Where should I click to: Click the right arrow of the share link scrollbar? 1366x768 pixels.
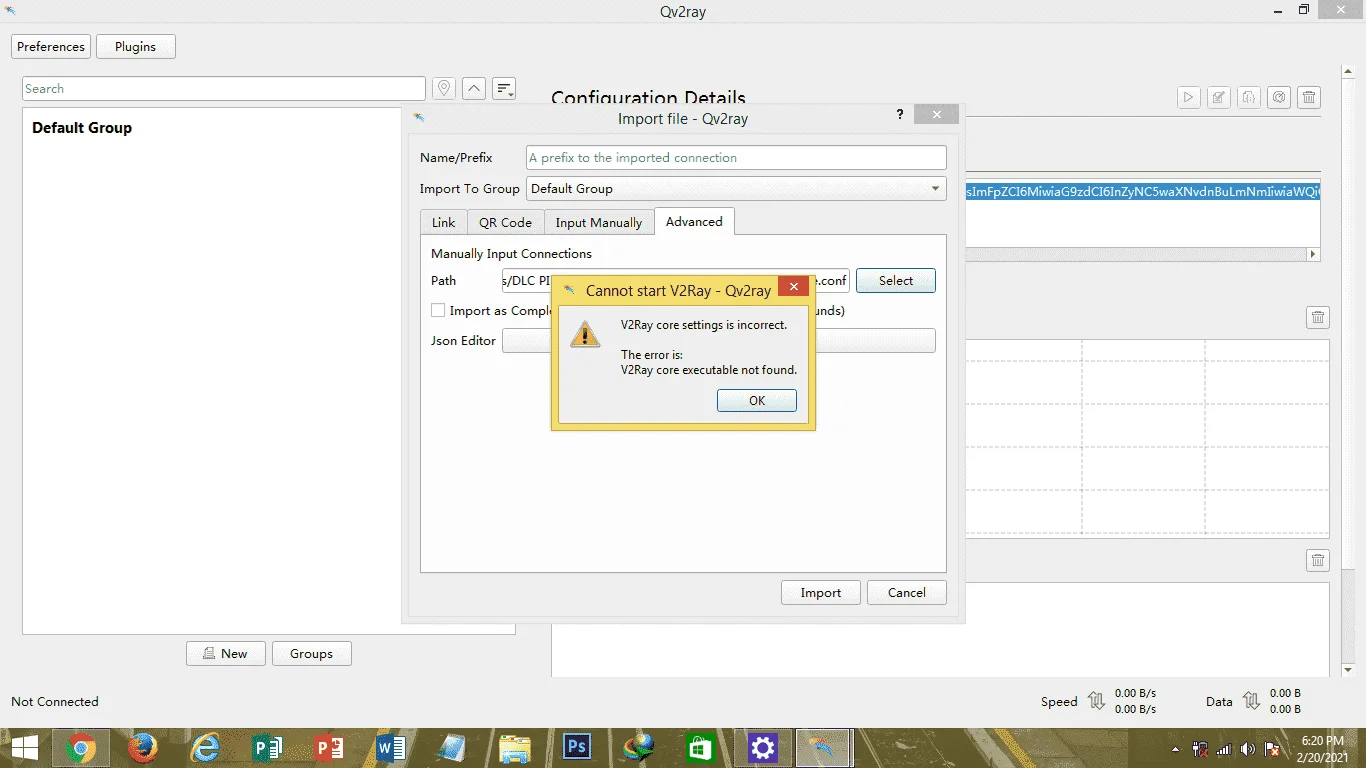click(1314, 255)
